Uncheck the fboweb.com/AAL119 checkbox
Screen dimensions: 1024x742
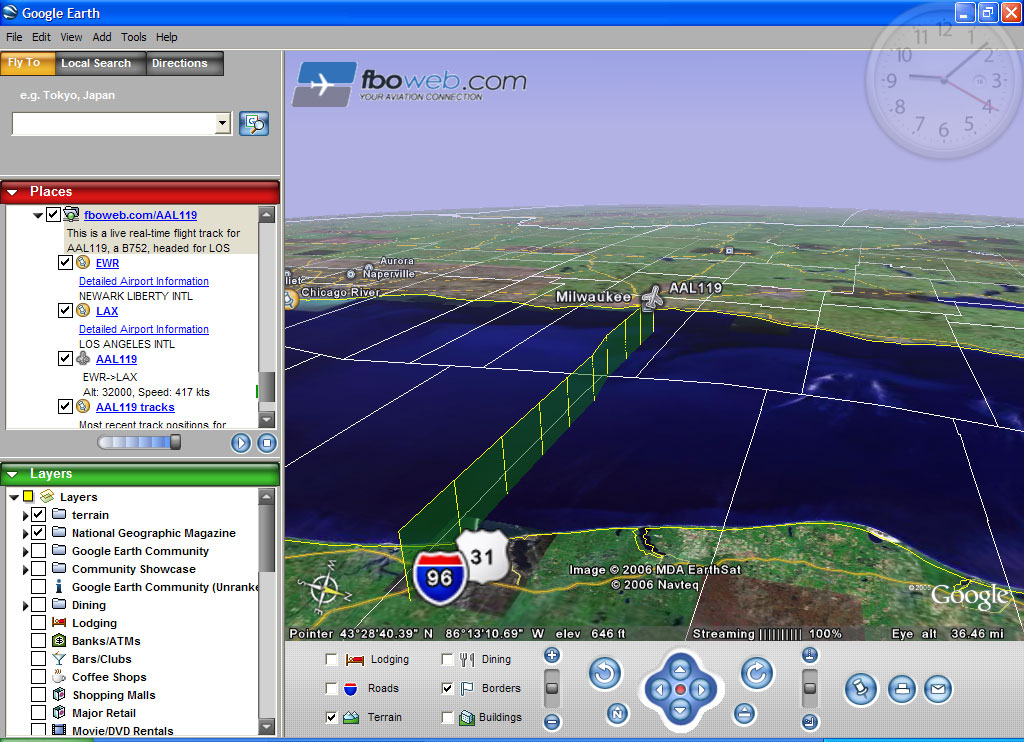[x=54, y=214]
